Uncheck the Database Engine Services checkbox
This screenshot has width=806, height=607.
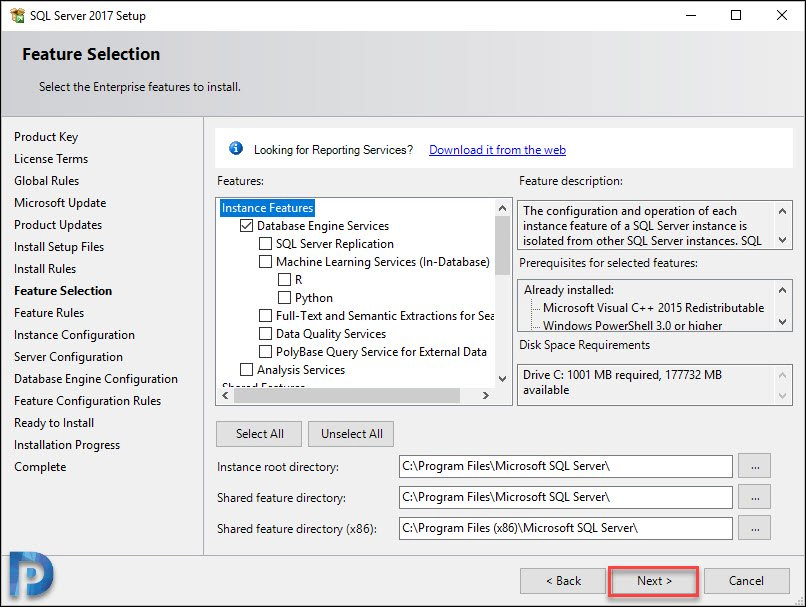click(247, 226)
